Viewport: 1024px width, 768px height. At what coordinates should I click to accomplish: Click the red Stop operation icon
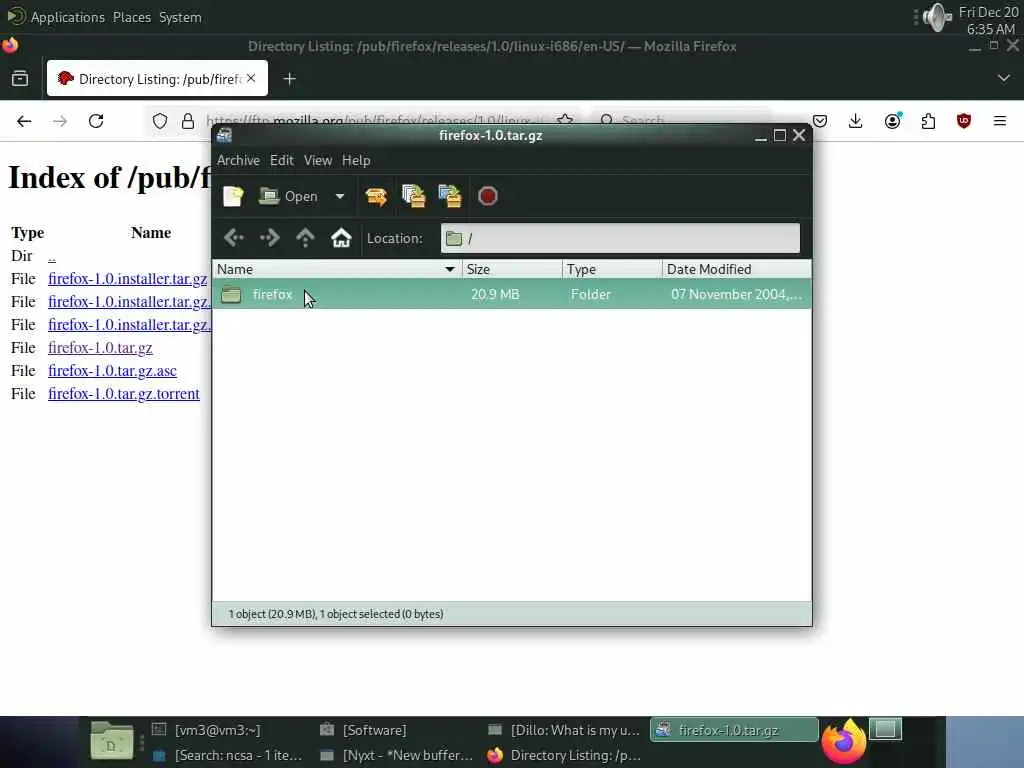[x=488, y=196]
